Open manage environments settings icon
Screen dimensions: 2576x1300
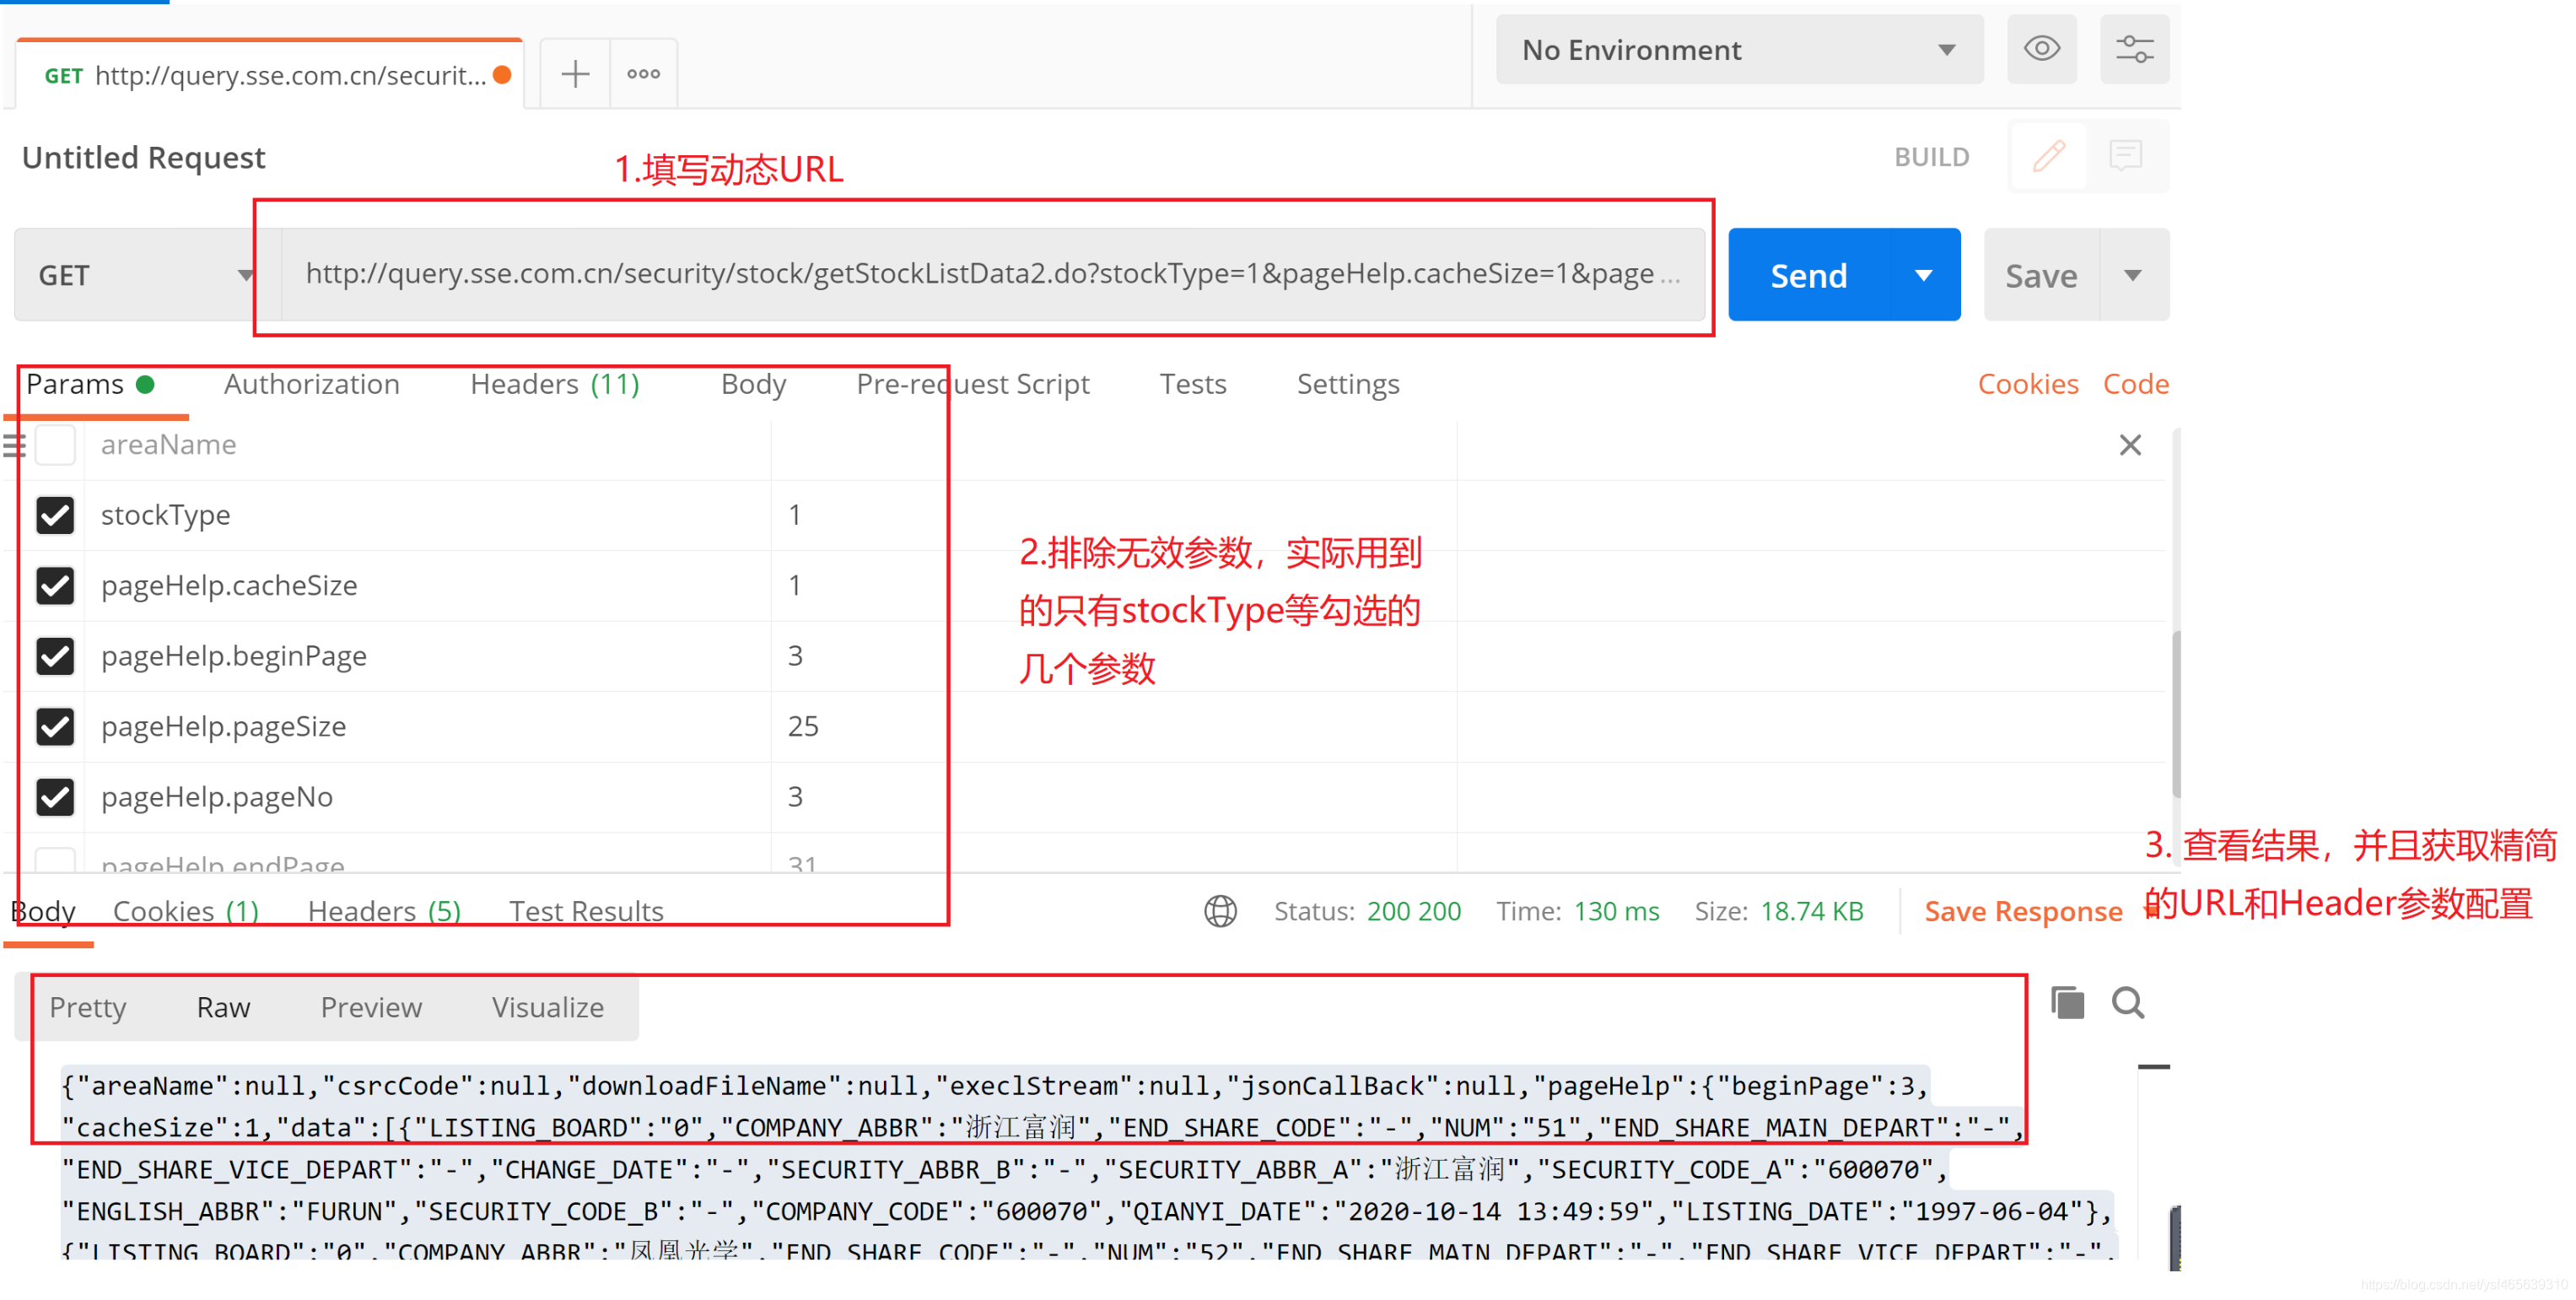tap(2133, 48)
